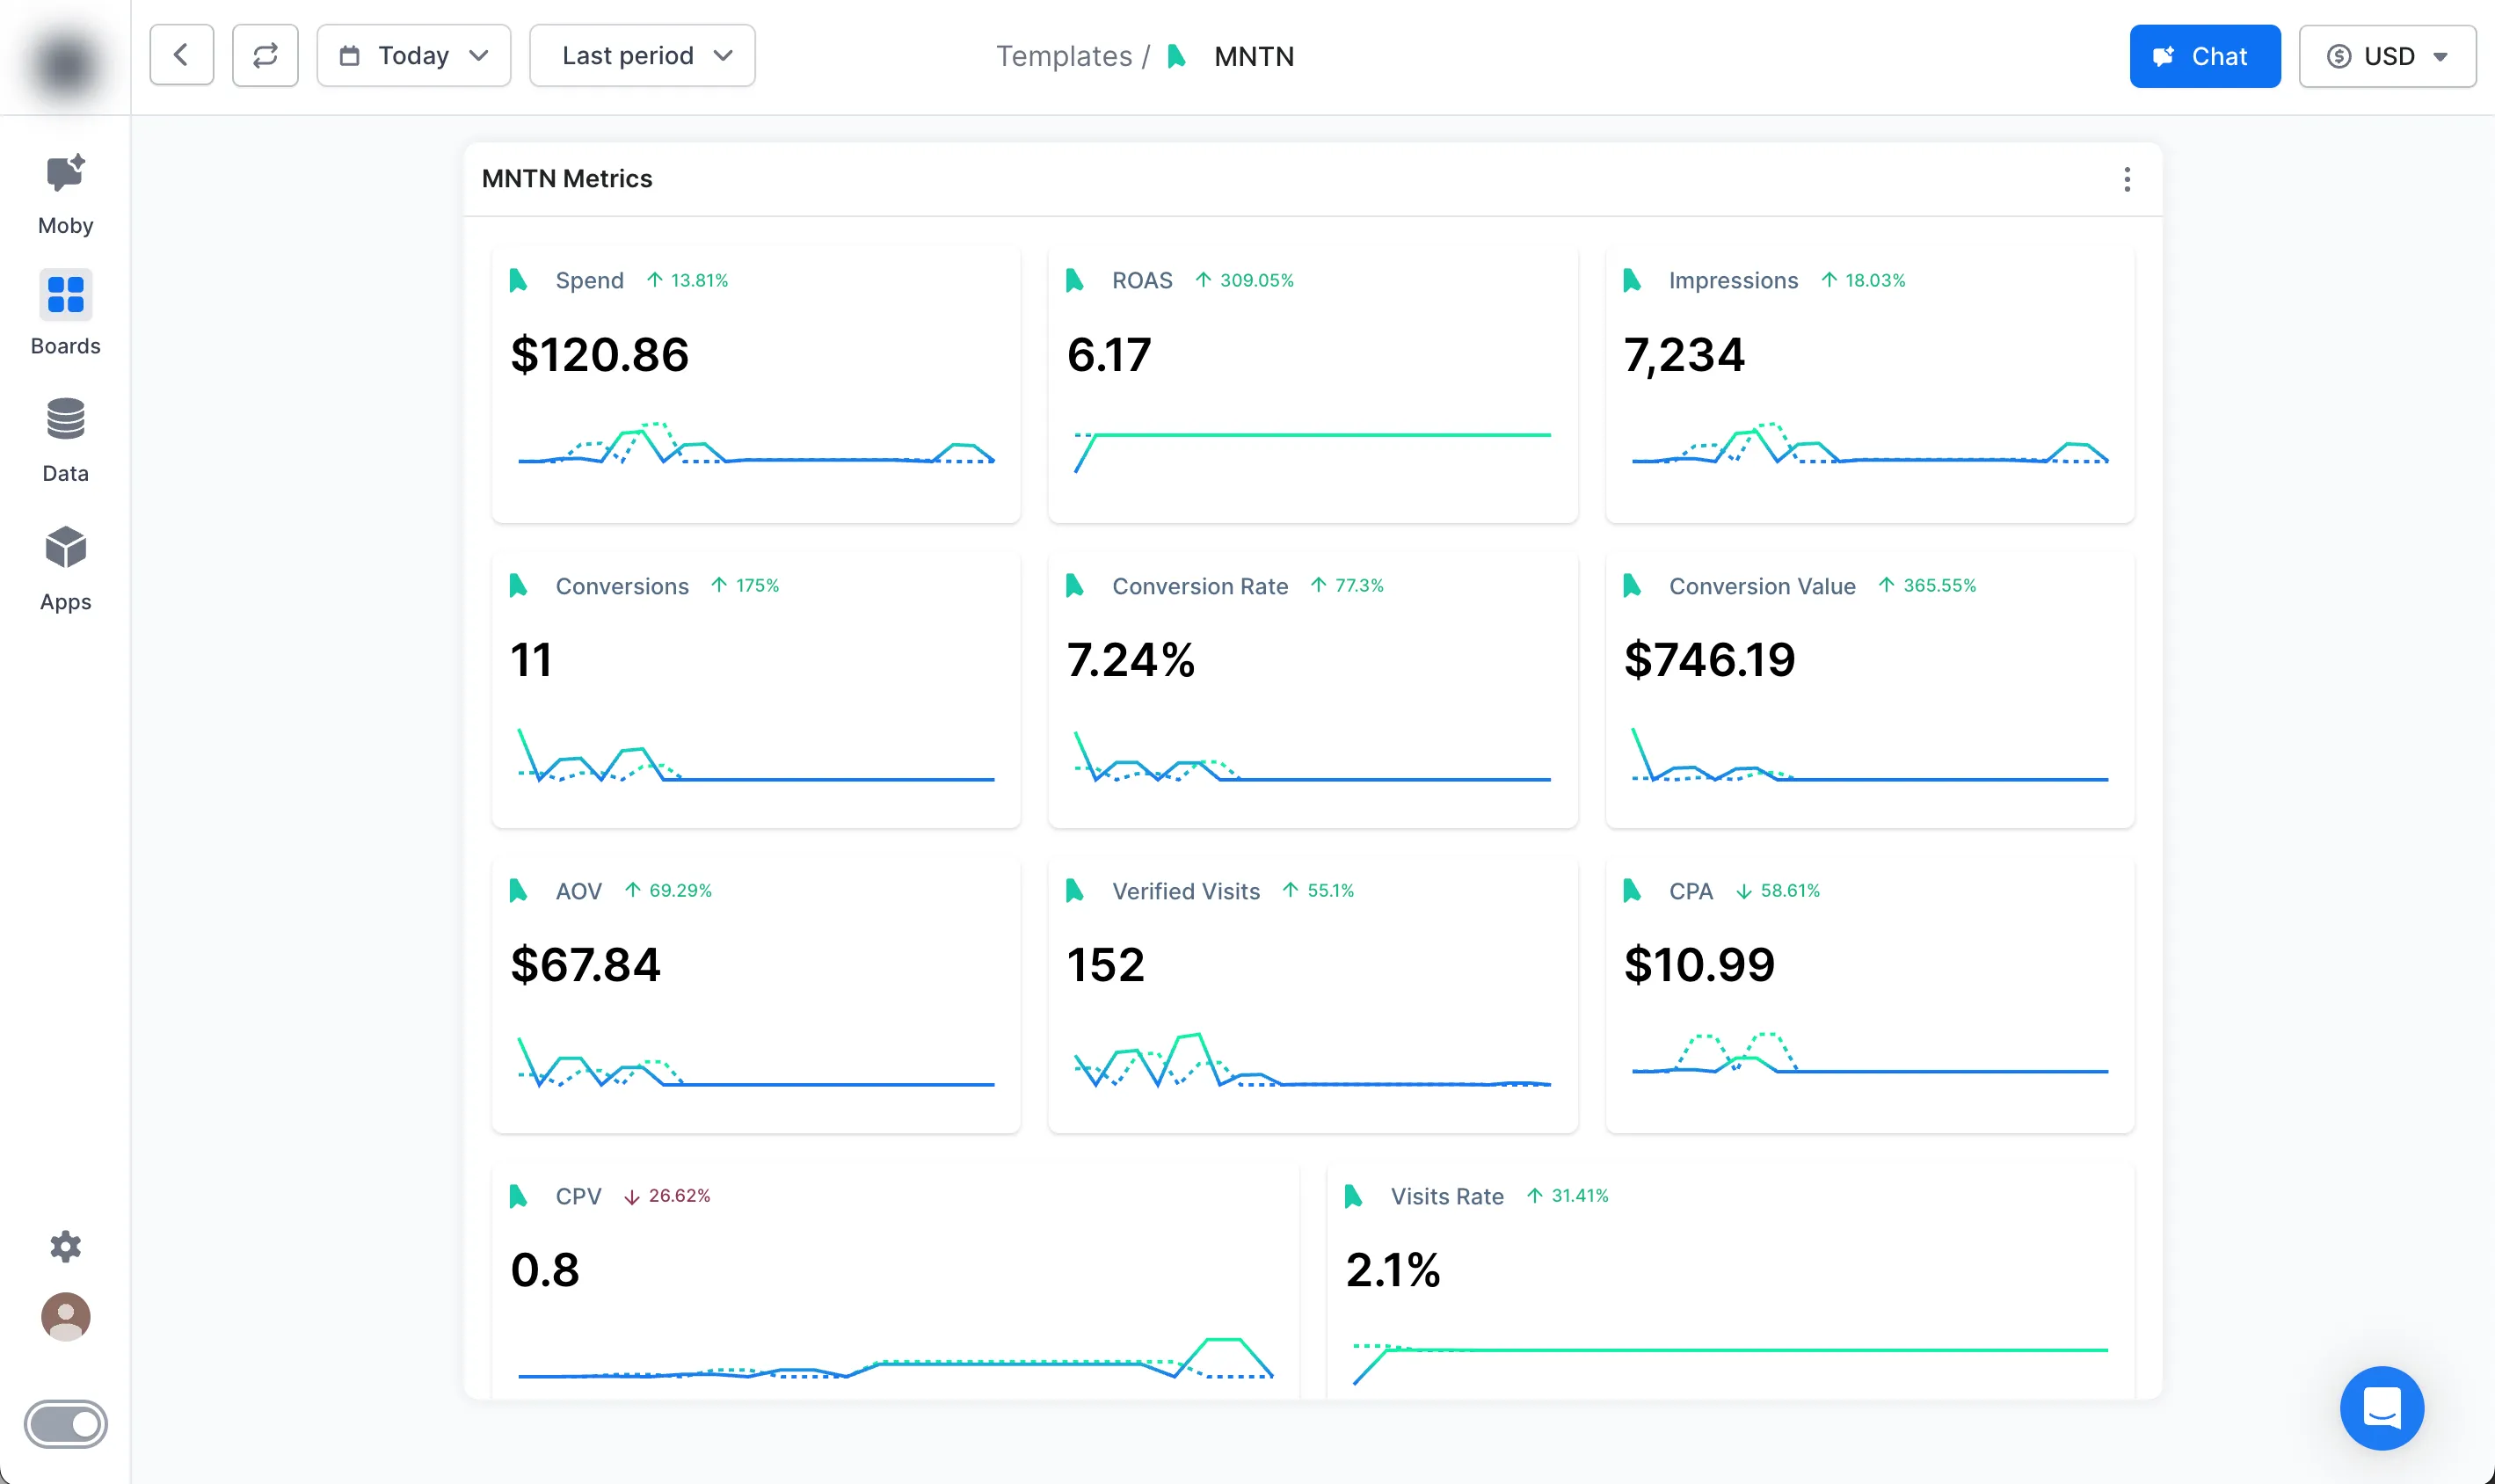The width and height of the screenshot is (2495, 1484).
Task: Open the USD currency dropdown
Action: pyautogui.click(x=2386, y=56)
